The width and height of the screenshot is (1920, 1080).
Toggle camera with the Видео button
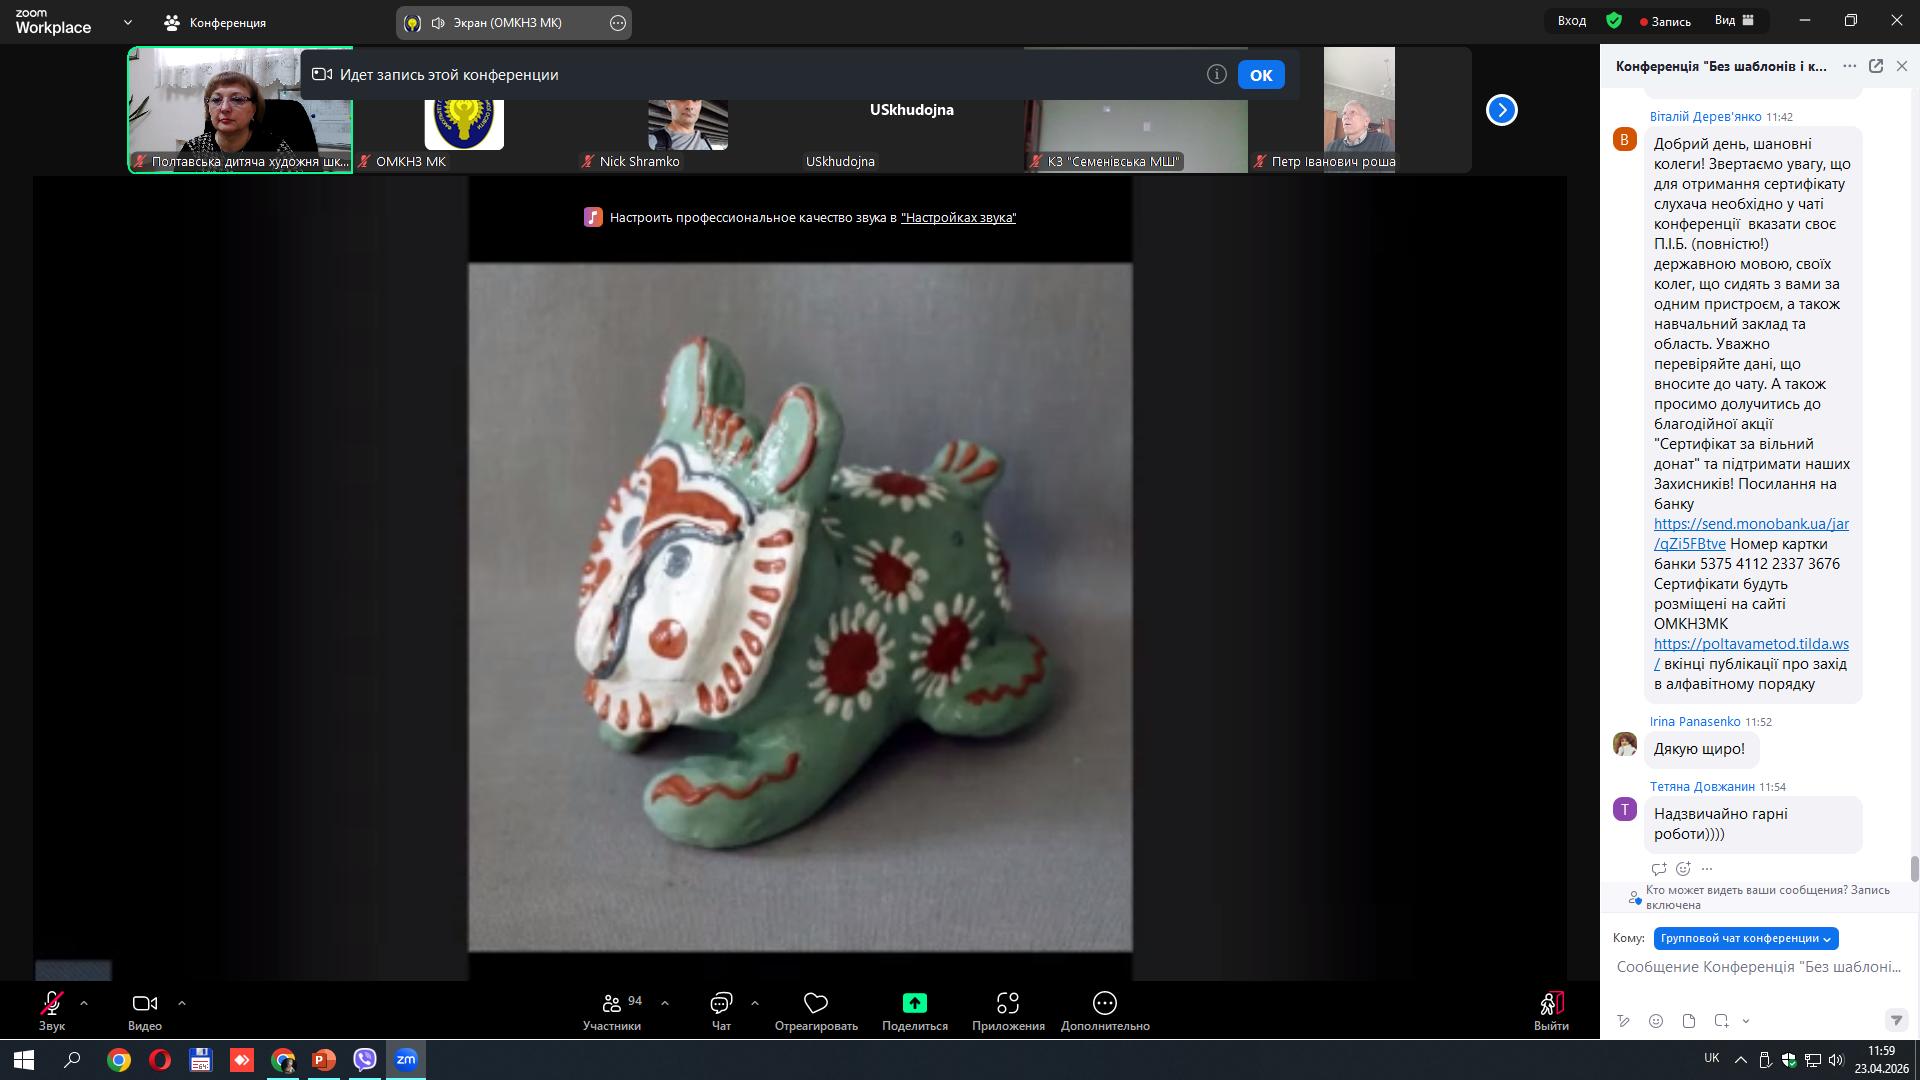tap(145, 1003)
